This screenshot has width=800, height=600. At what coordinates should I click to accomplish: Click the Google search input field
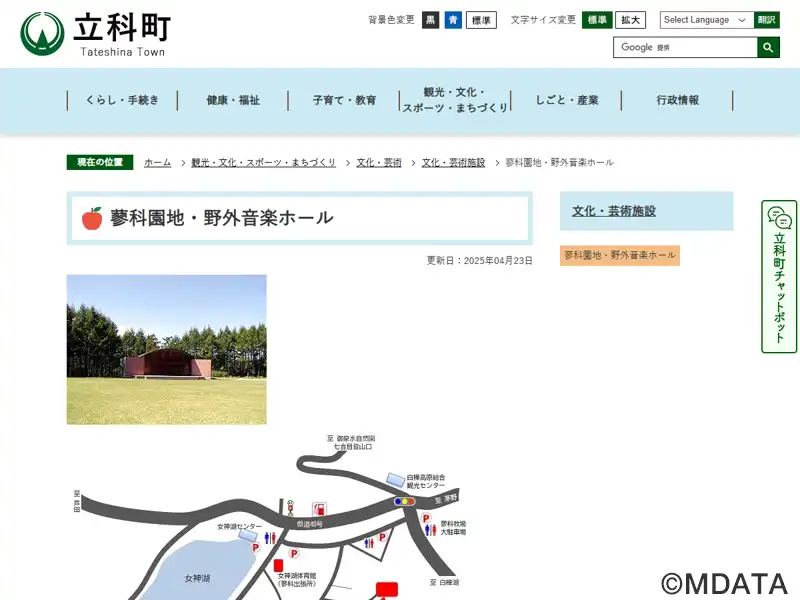tap(685, 47)
